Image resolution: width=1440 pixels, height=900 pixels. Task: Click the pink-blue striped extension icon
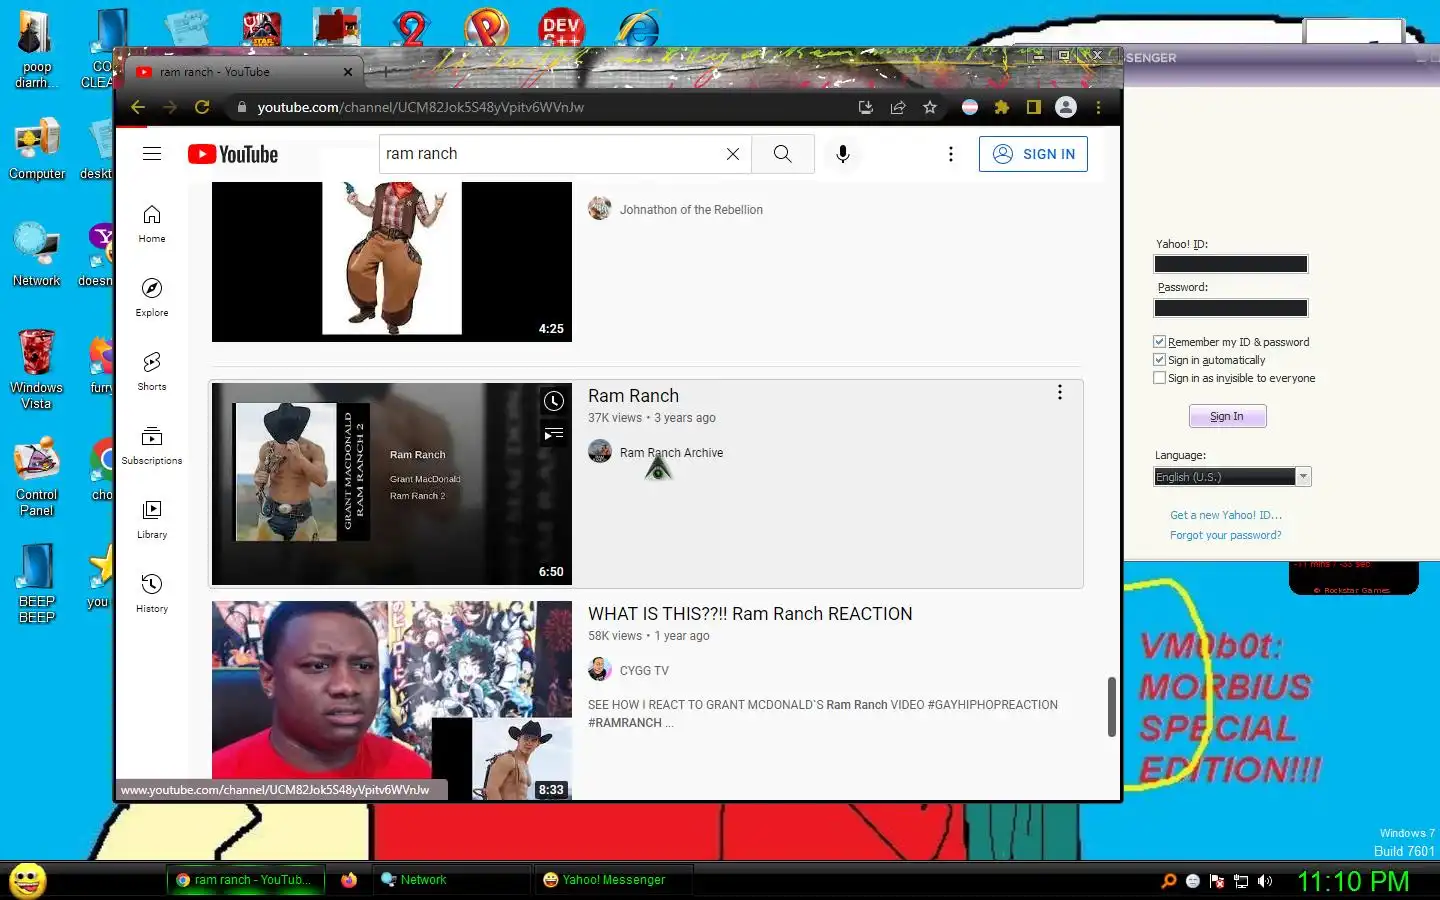tap(970, 107)
